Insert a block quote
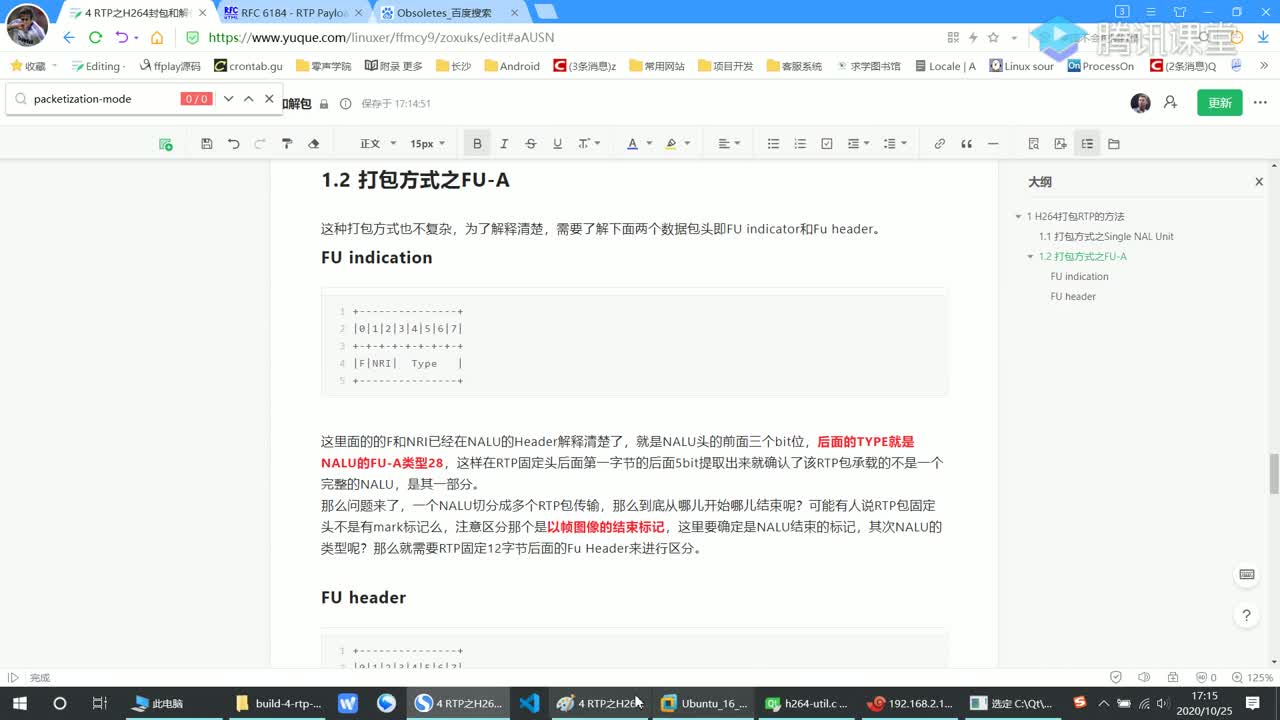This screenshot has width=1280, height=720. tap(966, 144)
